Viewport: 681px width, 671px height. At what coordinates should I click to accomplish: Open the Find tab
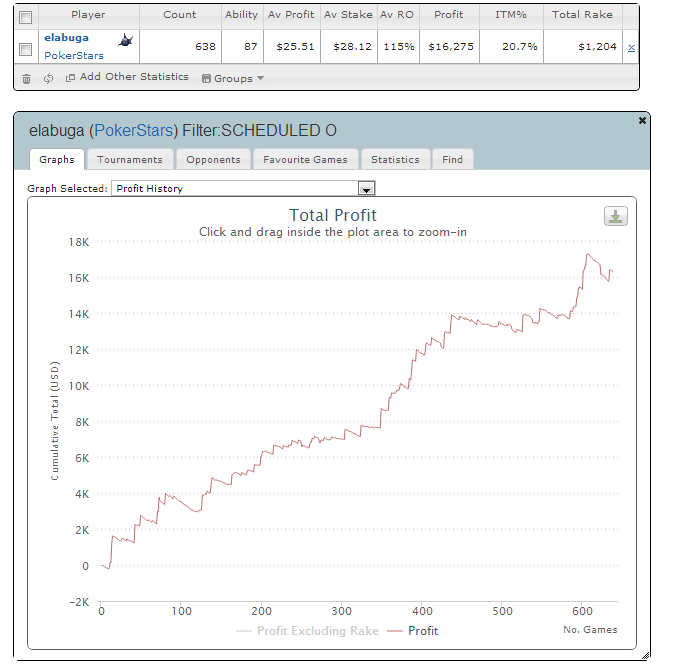point(453,159)
